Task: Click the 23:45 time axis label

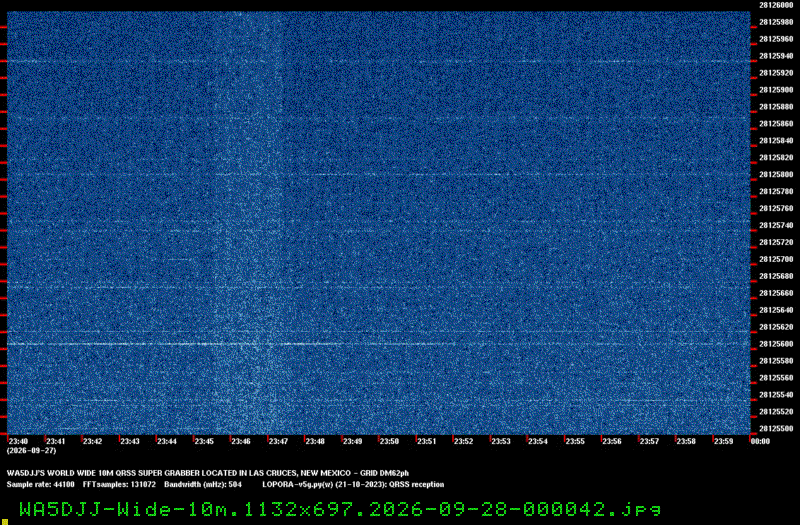Action: tap(204, 441)
